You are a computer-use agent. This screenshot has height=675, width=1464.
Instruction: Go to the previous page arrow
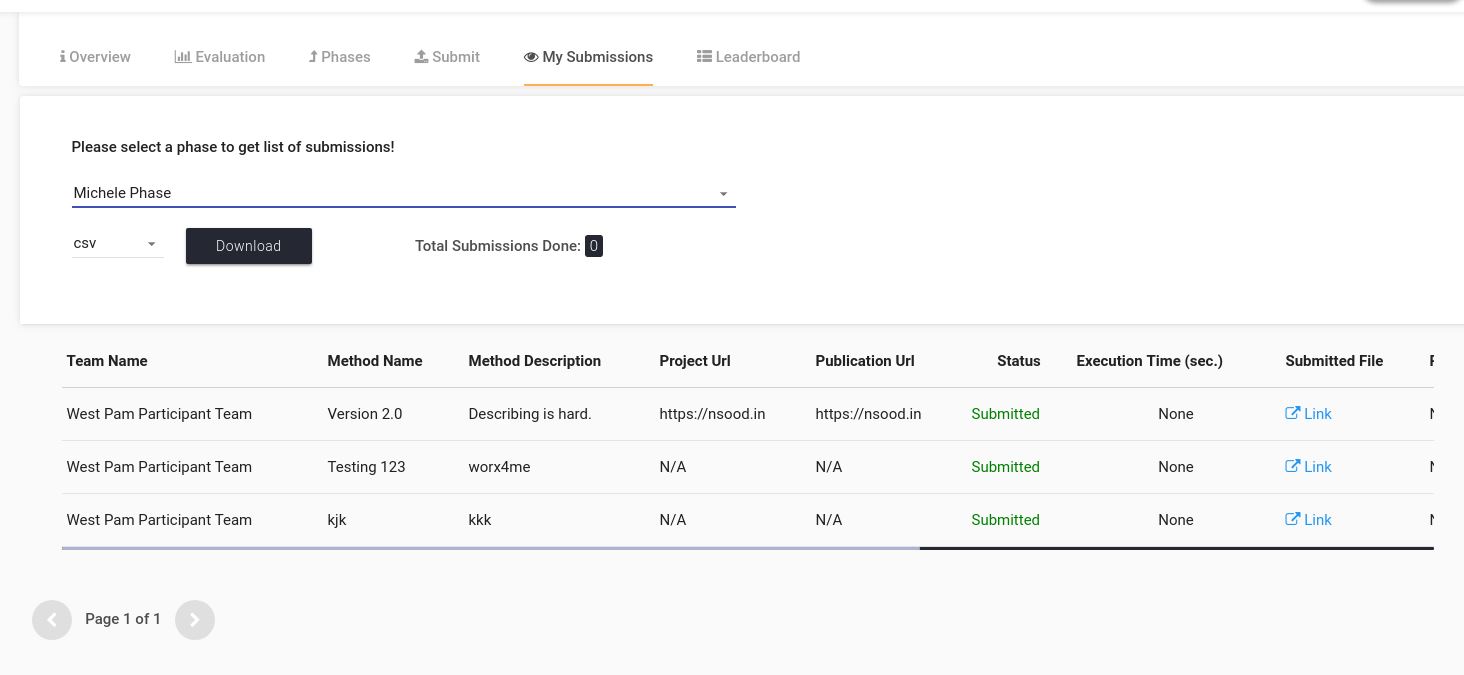click(x=52, y=620)
